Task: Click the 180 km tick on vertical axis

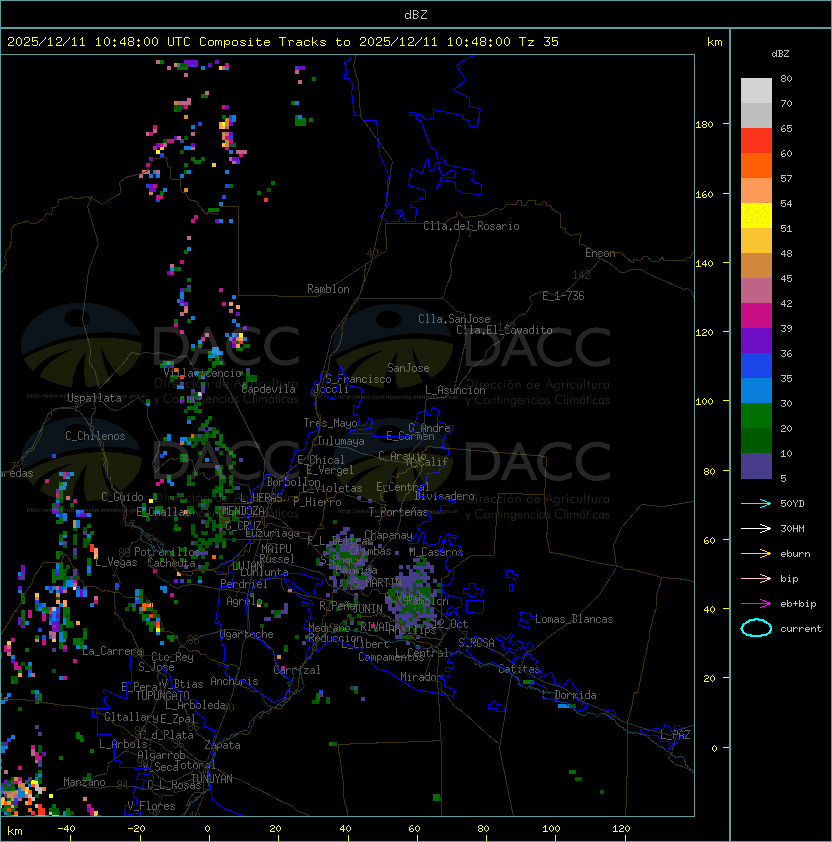Action: tap(704, 124)
